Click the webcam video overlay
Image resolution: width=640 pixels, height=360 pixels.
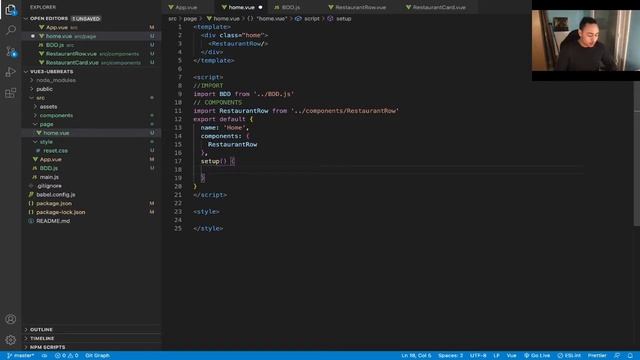click(586, 40)
